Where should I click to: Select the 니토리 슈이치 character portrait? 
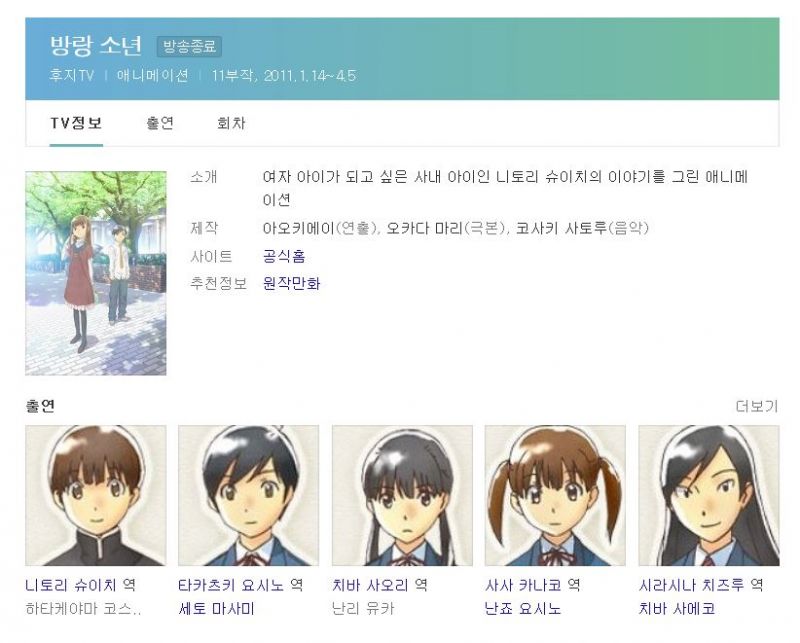pos(96,496)
